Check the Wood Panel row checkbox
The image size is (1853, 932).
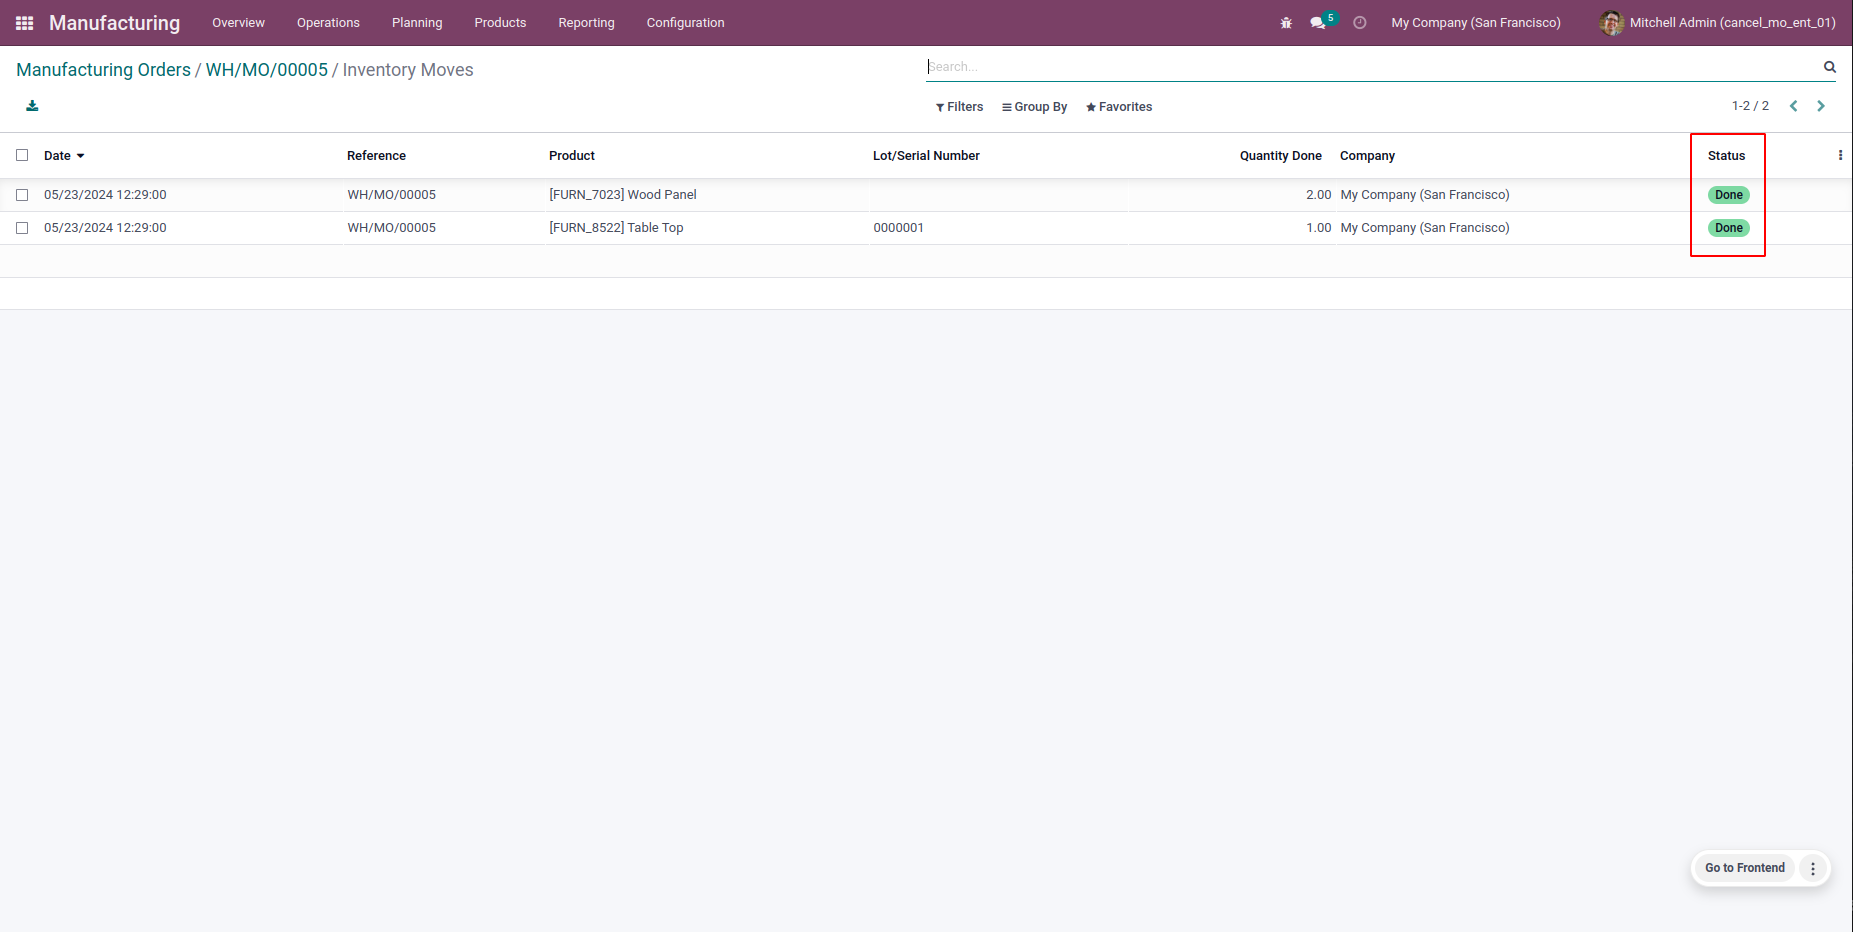pos(22,195)
